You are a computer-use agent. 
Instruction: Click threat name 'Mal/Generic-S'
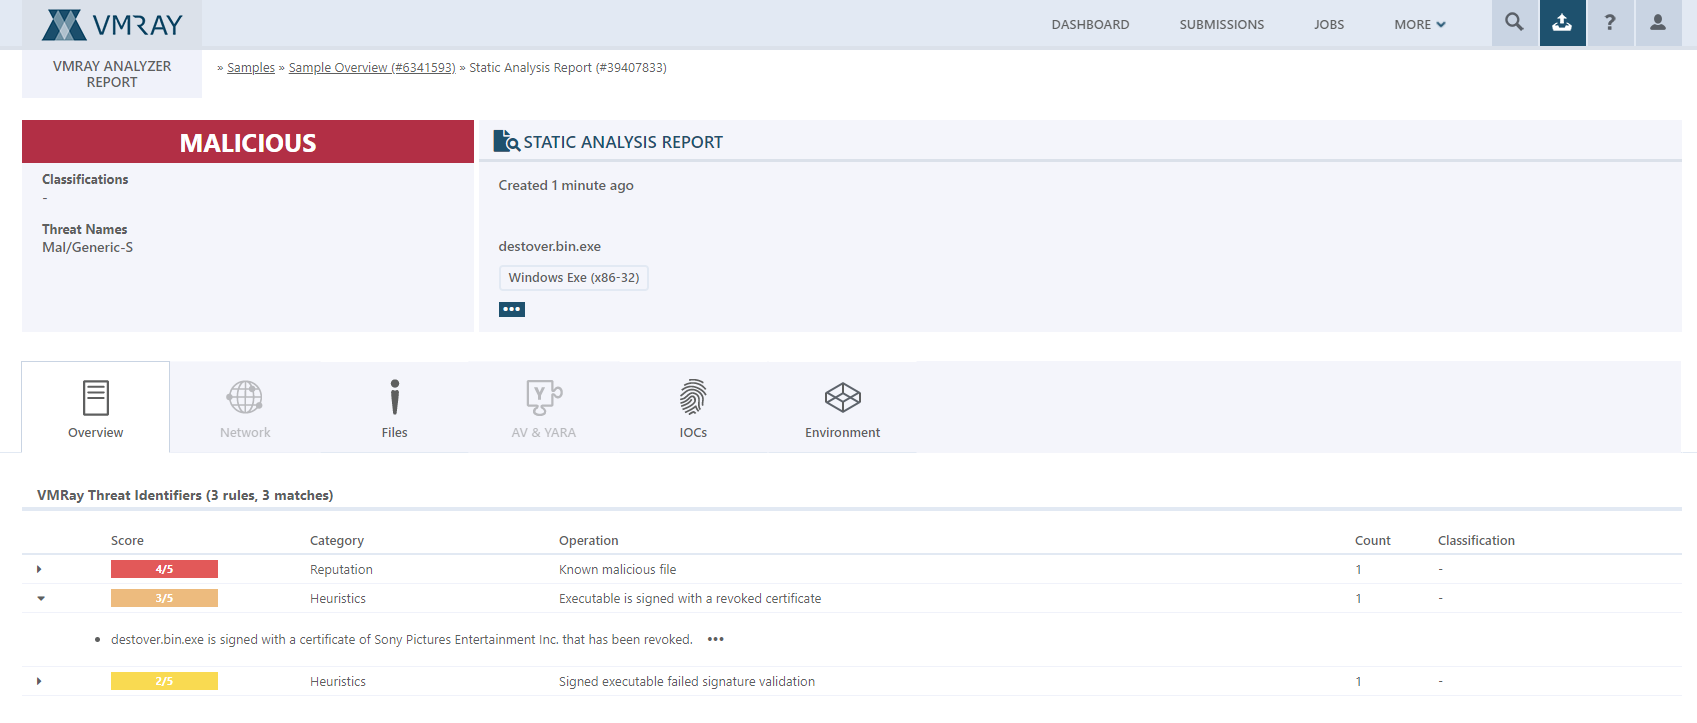click(87, 247)
